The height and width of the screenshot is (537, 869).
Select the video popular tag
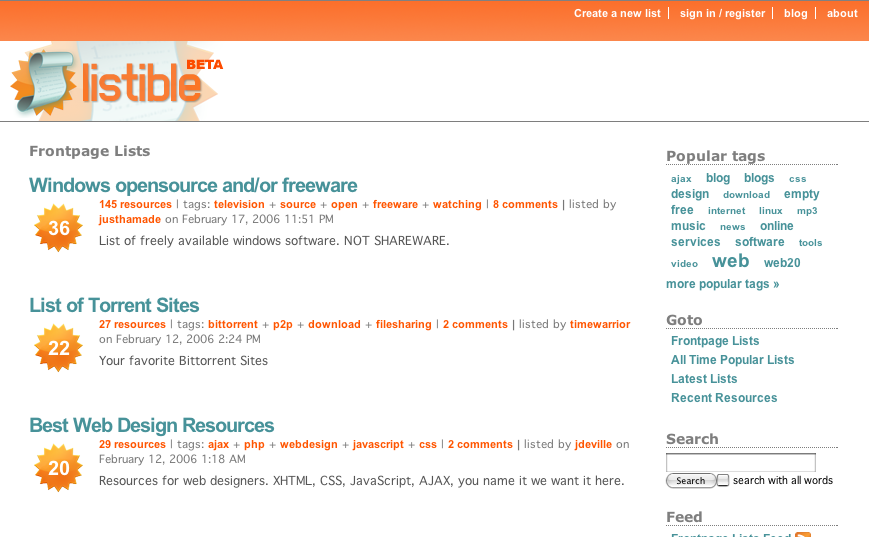(x=684, y=264)
